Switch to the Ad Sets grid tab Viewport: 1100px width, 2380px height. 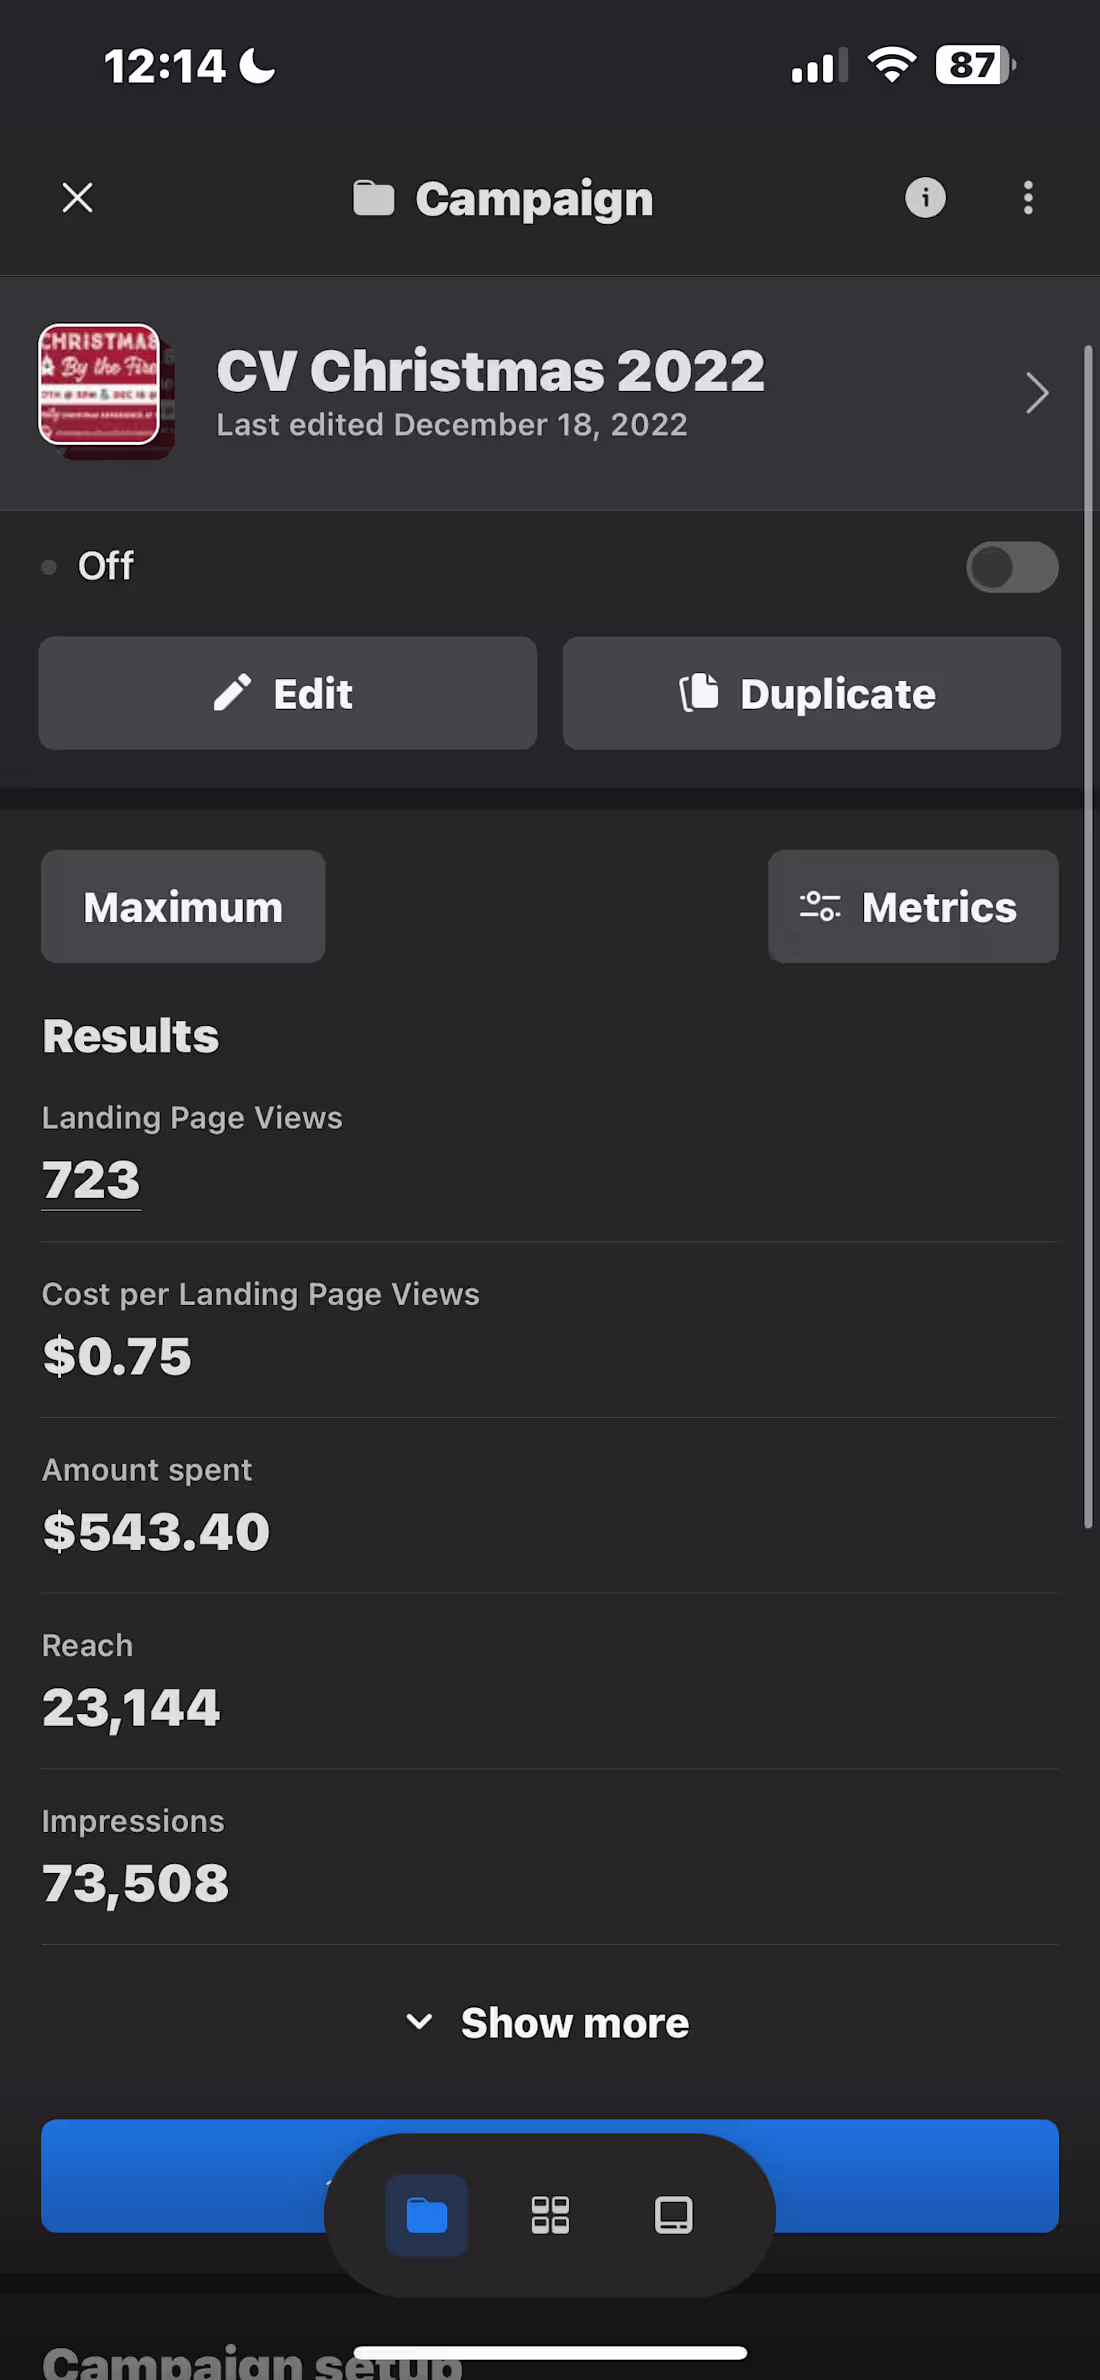[550, 2215]
